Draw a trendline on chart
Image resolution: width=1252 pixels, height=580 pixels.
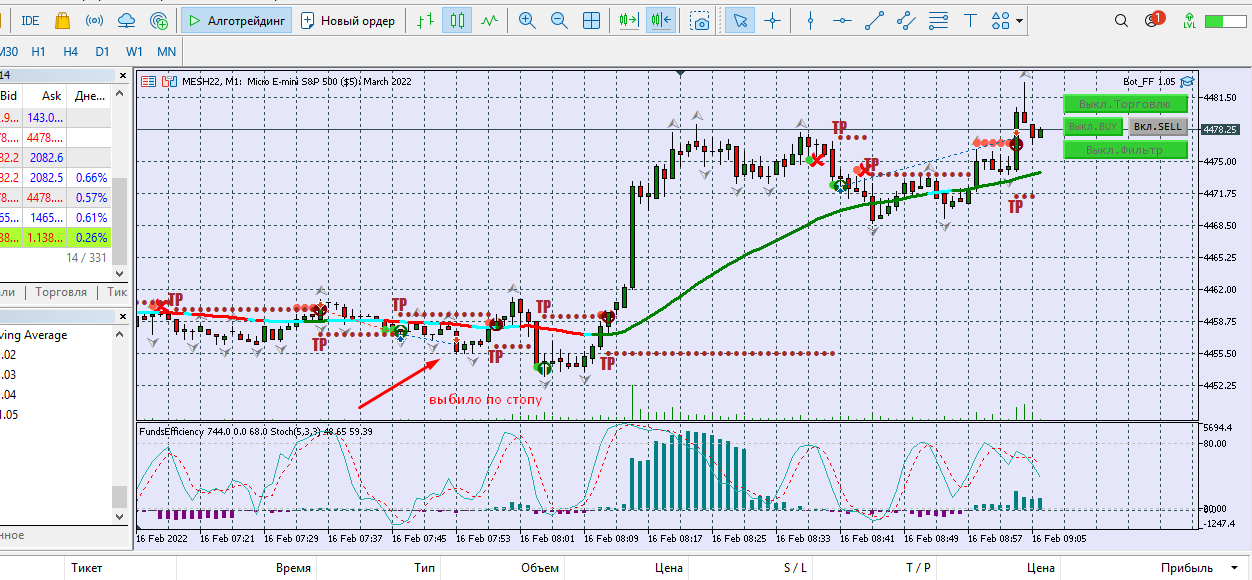(x=874, y=20)
